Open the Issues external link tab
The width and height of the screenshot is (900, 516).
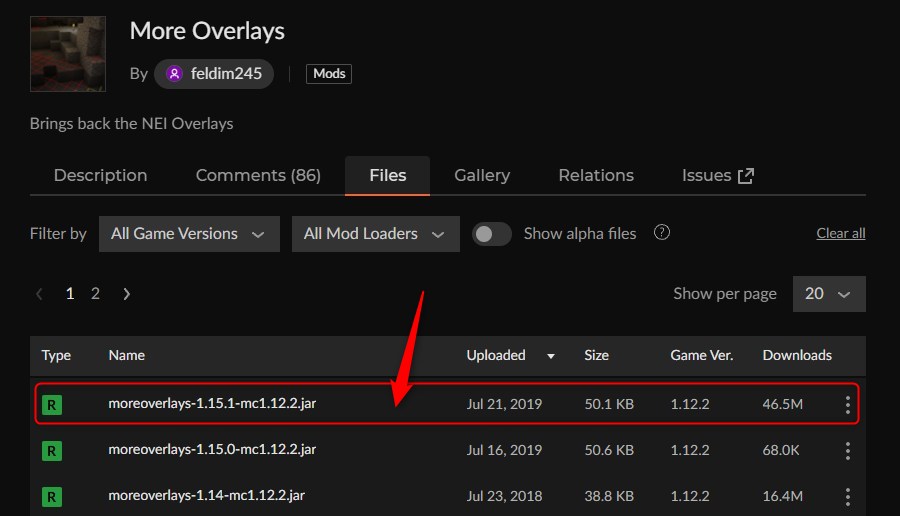click(x=717, y=175)
